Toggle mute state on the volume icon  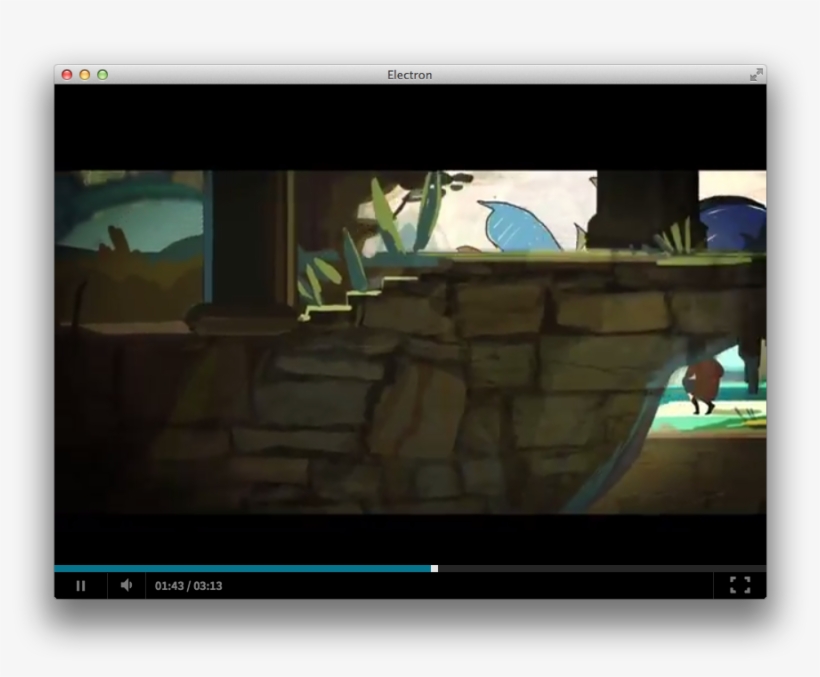point(125,584)
